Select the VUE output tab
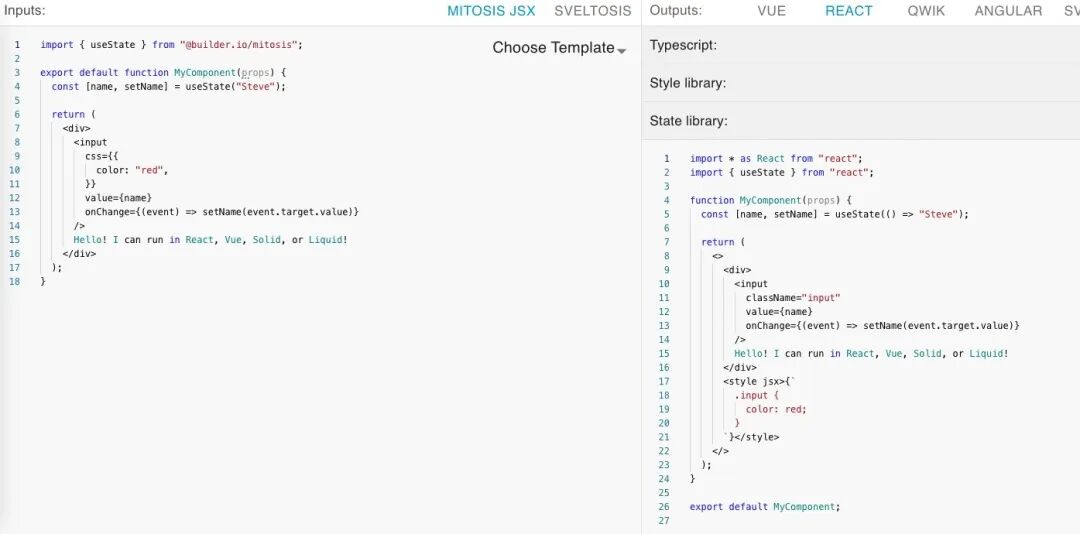 point(771,11)
